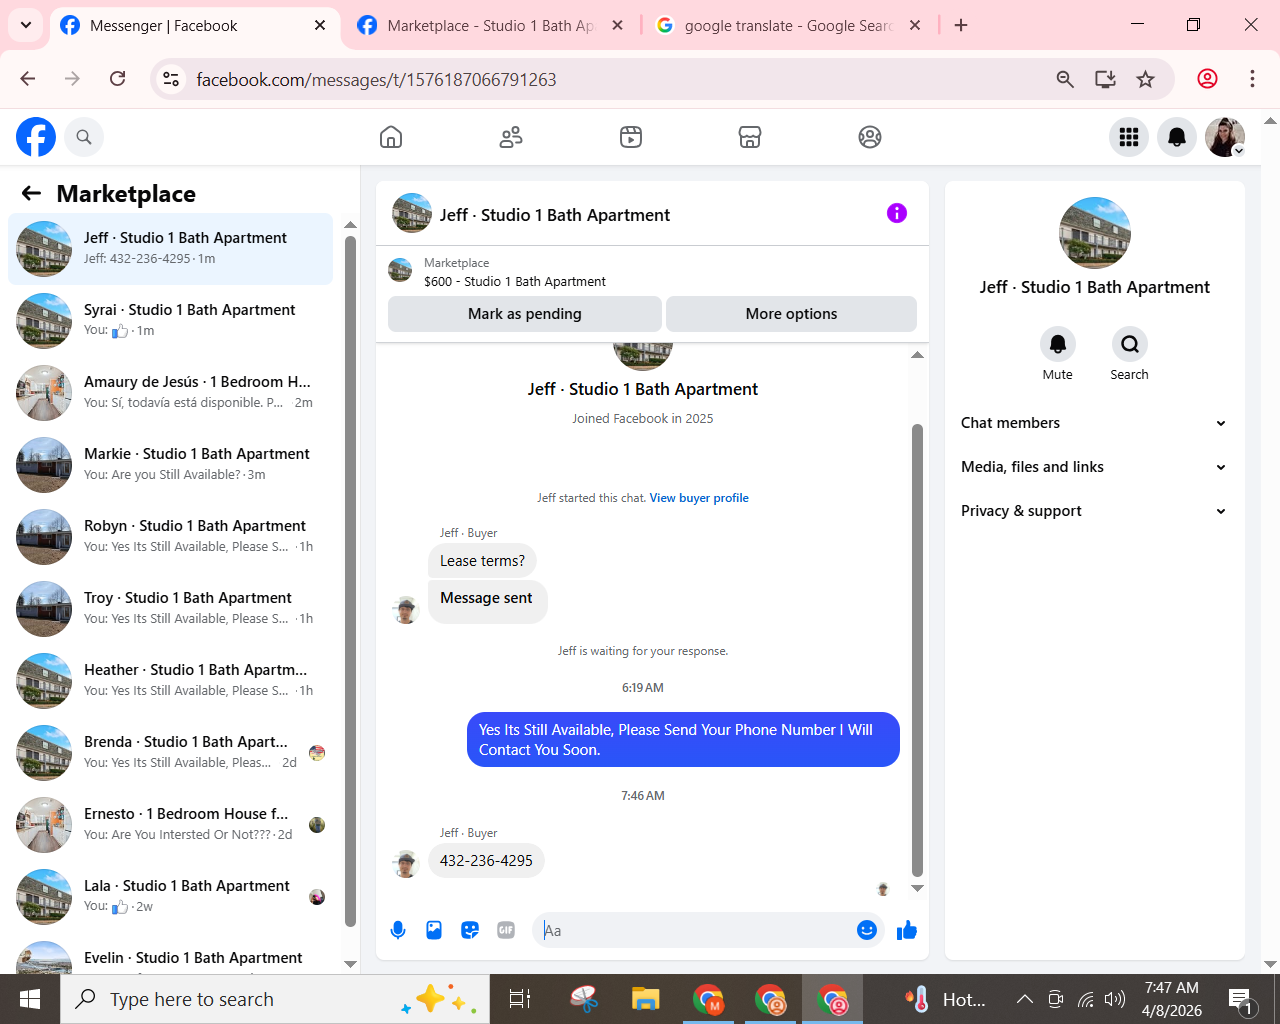Open emoji picker smiley icon
The width and height of the screenshot is (1280, 1024).
[867, 930]
